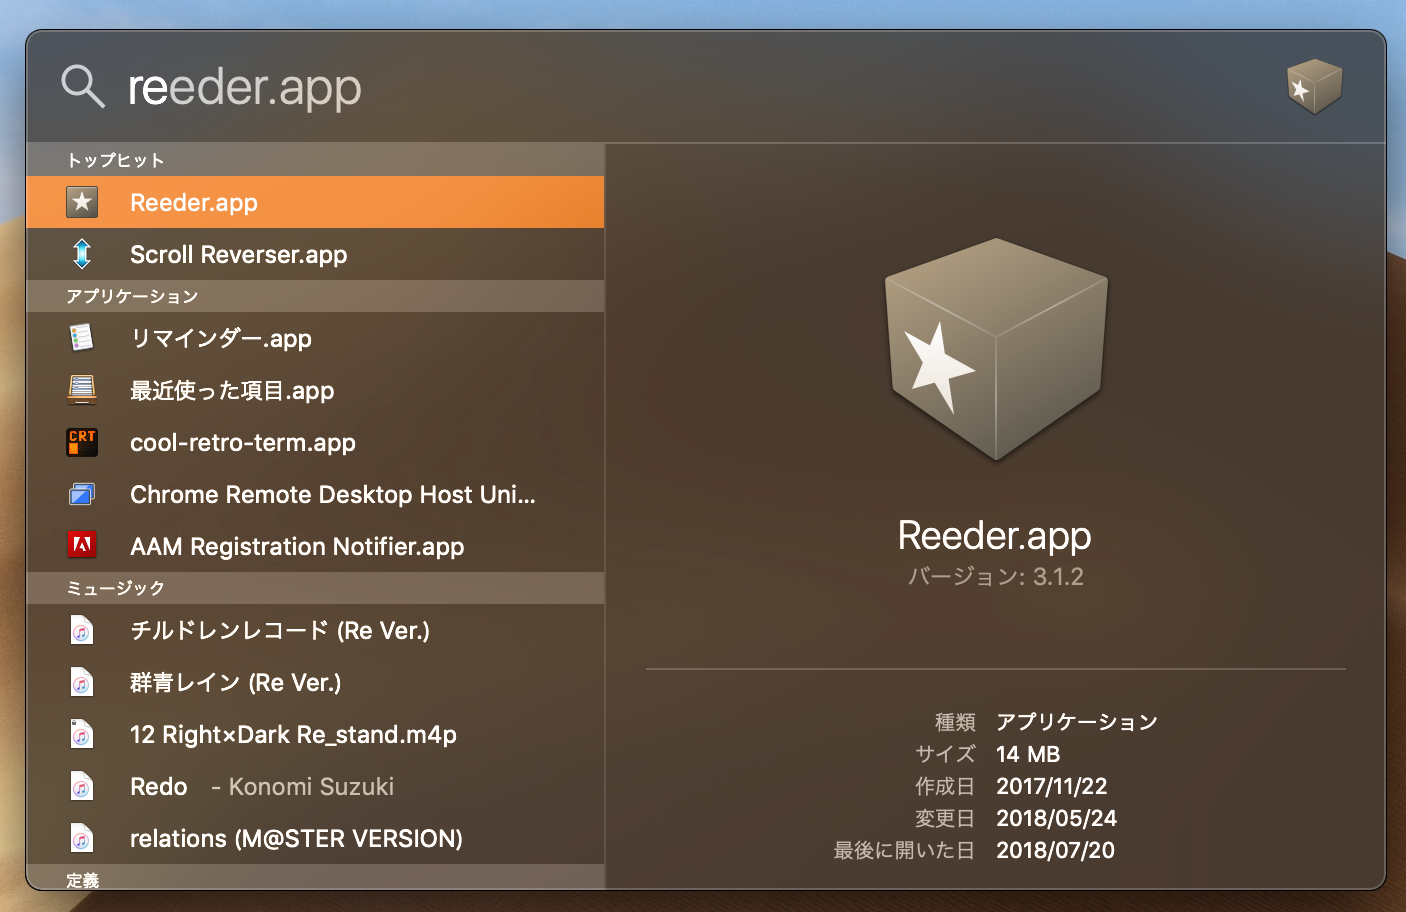Screen dimensions: 1406x912
Task: Click the 種類 アプリケーション value
Action: (x=1077, y=722)
